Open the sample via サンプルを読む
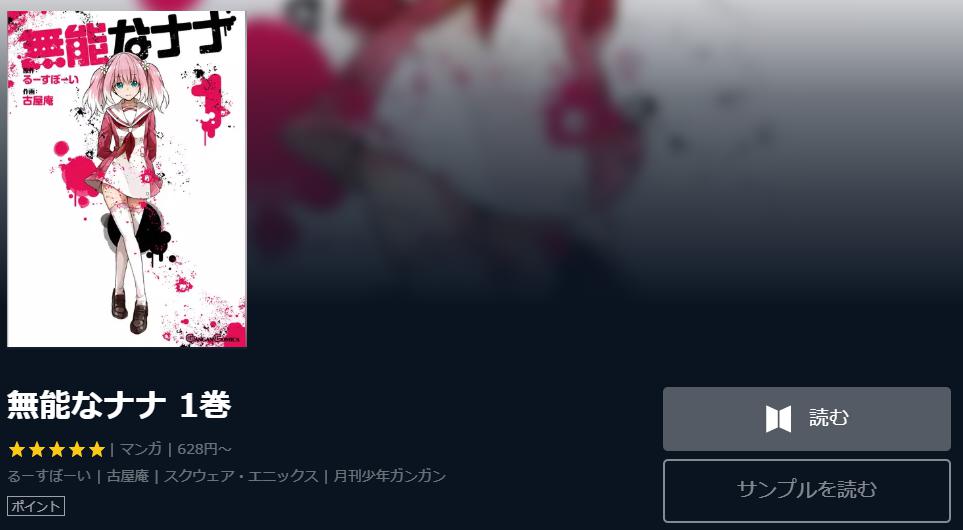 point(806,491)
